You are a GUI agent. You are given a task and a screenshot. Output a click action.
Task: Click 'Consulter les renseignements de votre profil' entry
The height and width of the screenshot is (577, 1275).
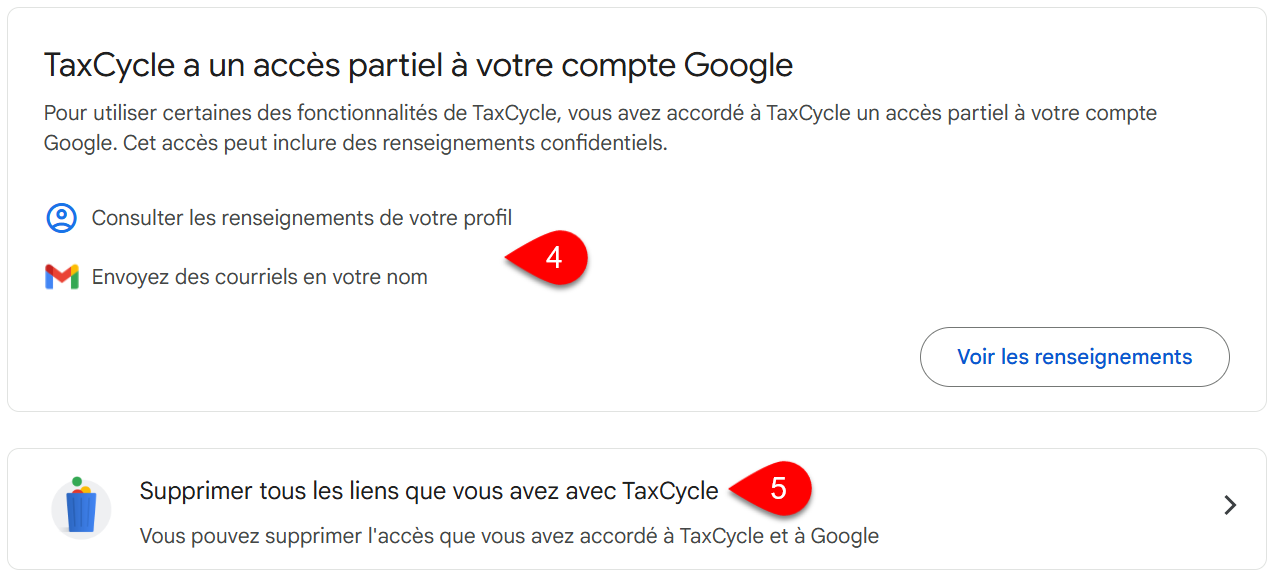[x=301, y=217]
